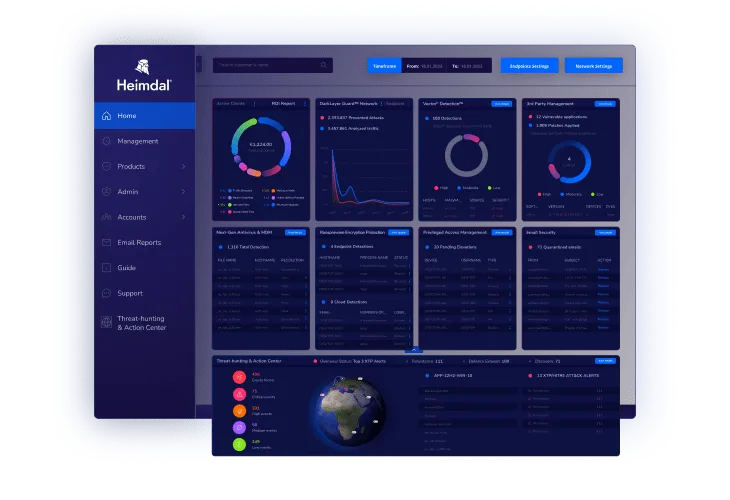The width and height of the screenshot is (730, 500).
Task: Open the Email Reports menu item
Action: pyautogui.click(x=145, y=242)
